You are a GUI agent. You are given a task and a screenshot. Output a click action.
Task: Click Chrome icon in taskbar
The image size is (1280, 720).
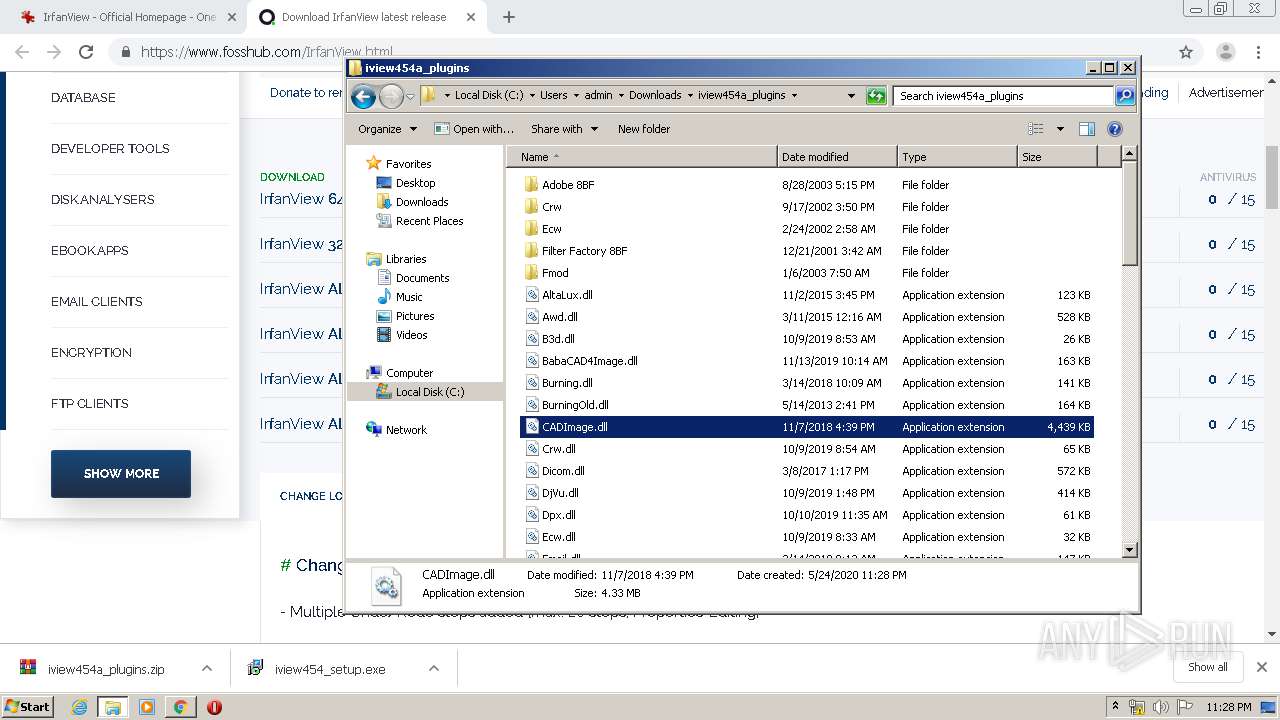180,707
